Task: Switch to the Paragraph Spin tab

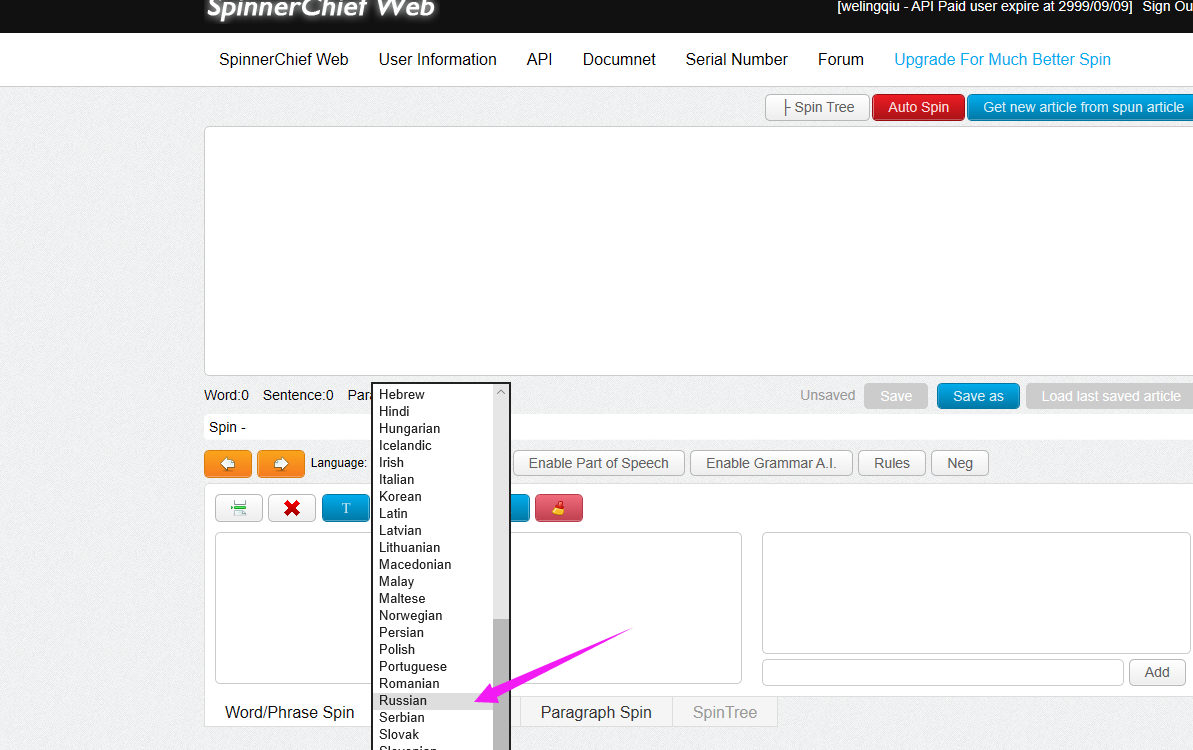Action: [596, 712]
